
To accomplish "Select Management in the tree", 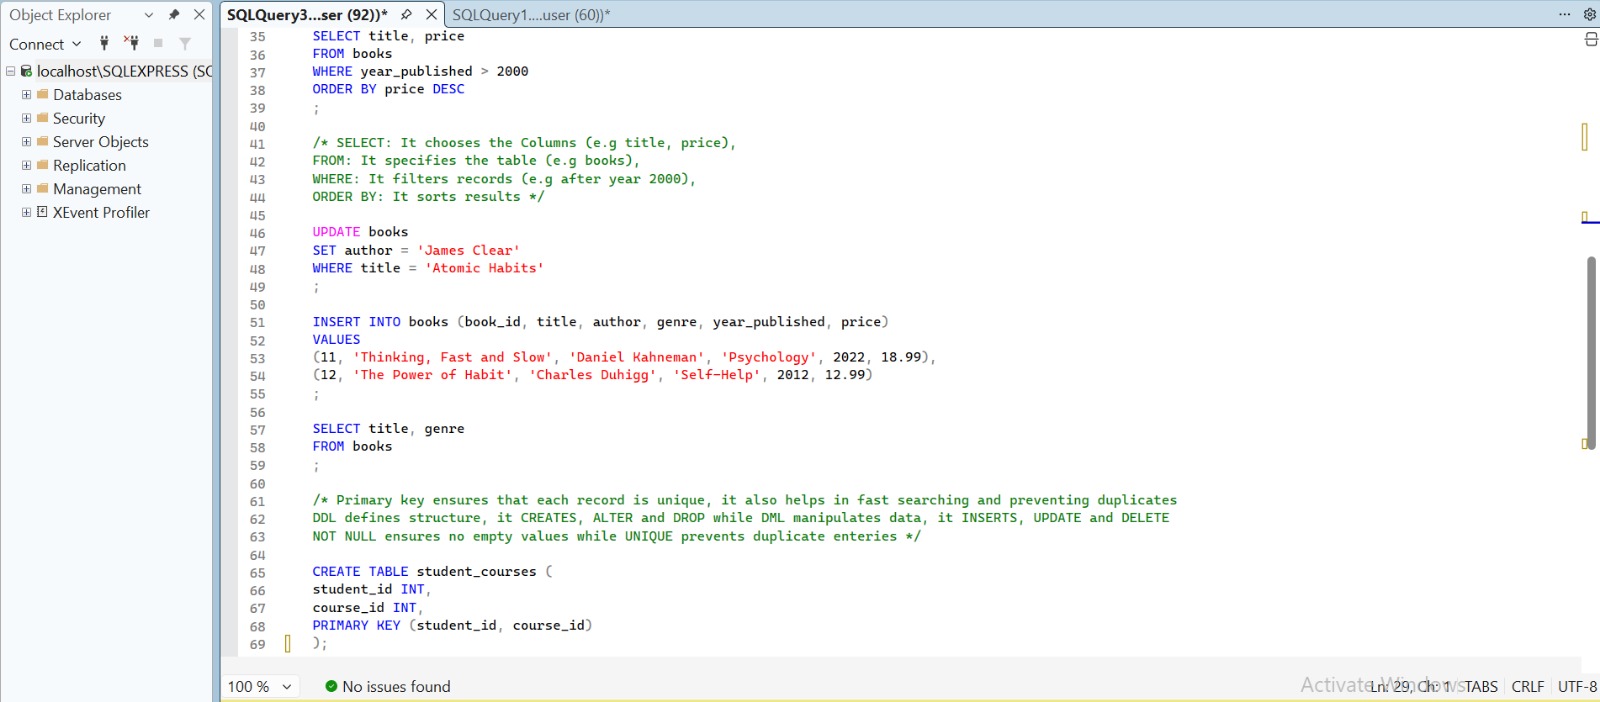I will click(97, 189).
